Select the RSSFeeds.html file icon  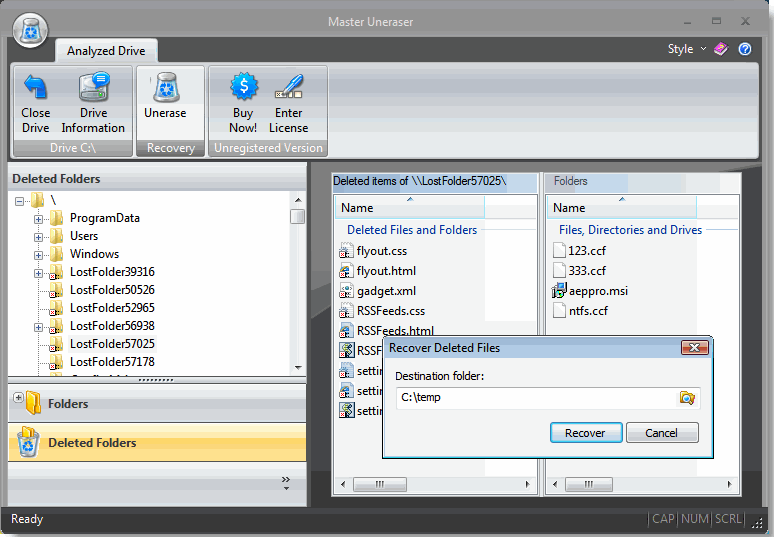(x=347, y=330)
